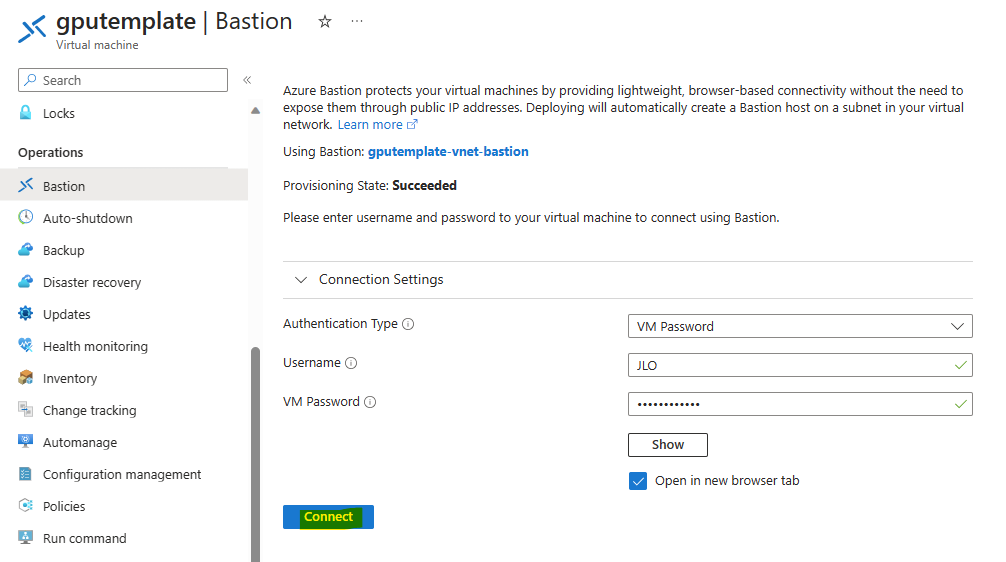Open the gputemplate-vnet-bastion link
Screen dimensions: 1006x562
click(448, 151)
